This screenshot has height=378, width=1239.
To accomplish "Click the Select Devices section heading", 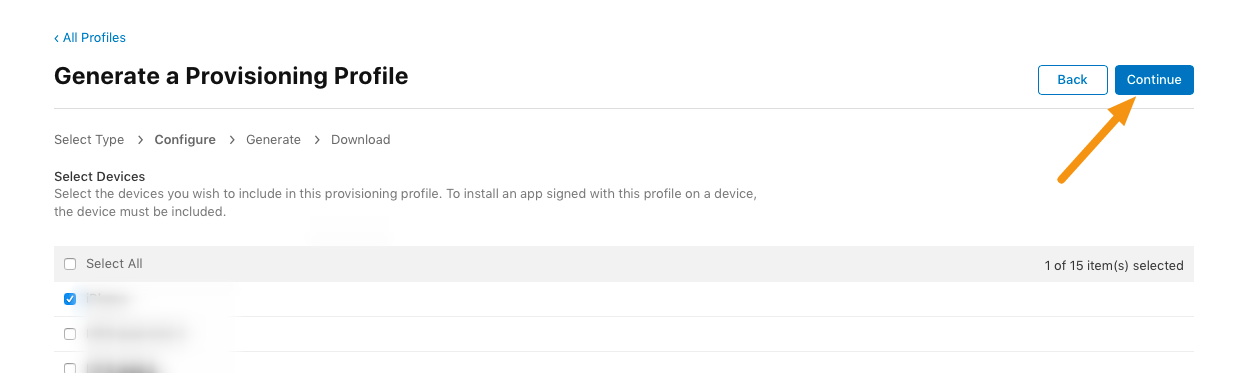I will (x=100, y=177).
